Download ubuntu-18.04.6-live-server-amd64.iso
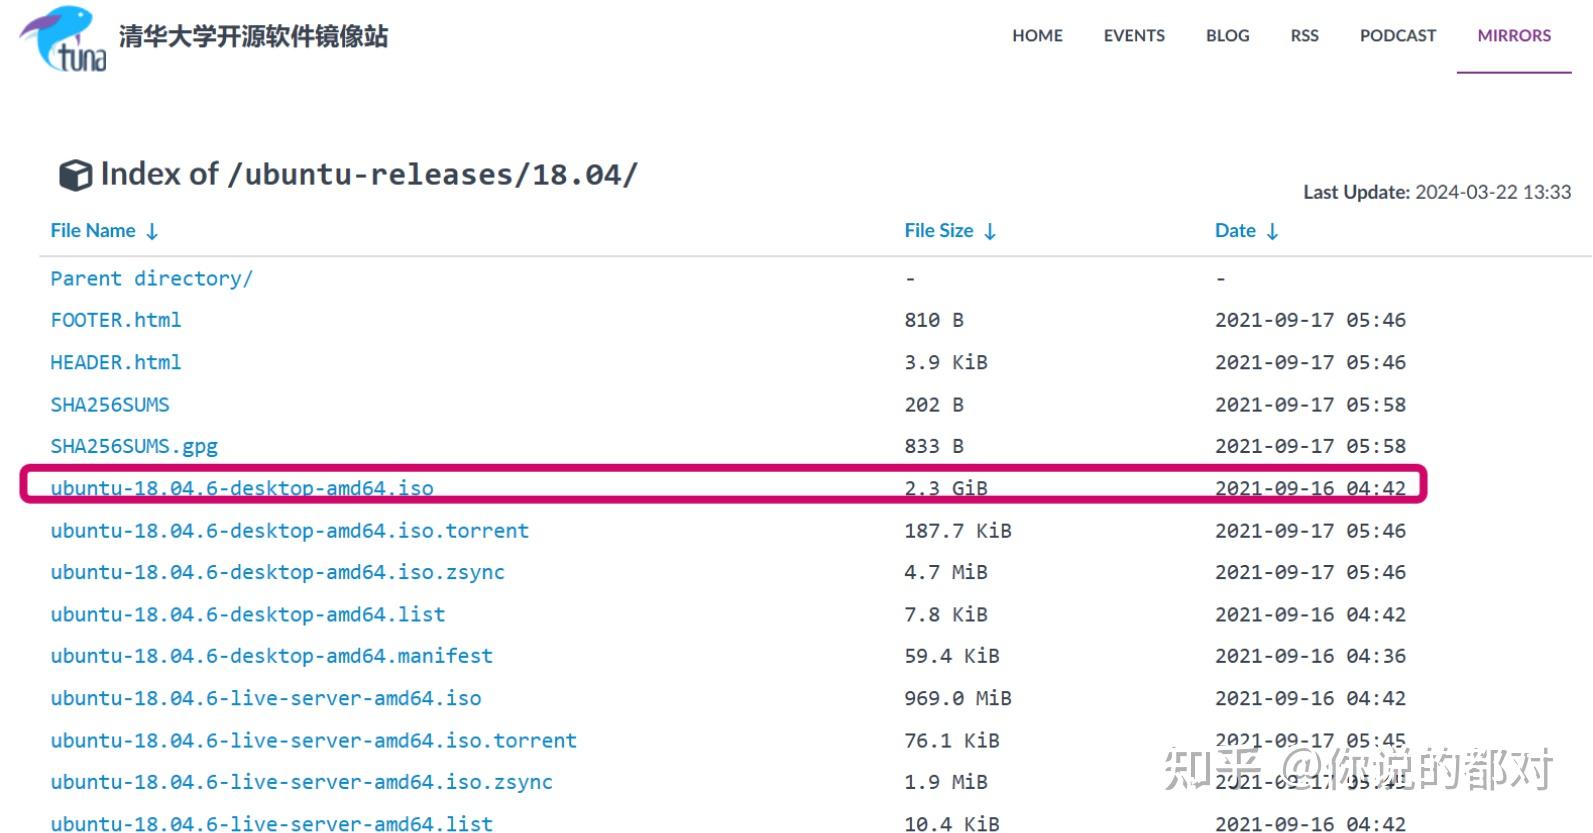1593x833 pixels. [x=265, y=698]
